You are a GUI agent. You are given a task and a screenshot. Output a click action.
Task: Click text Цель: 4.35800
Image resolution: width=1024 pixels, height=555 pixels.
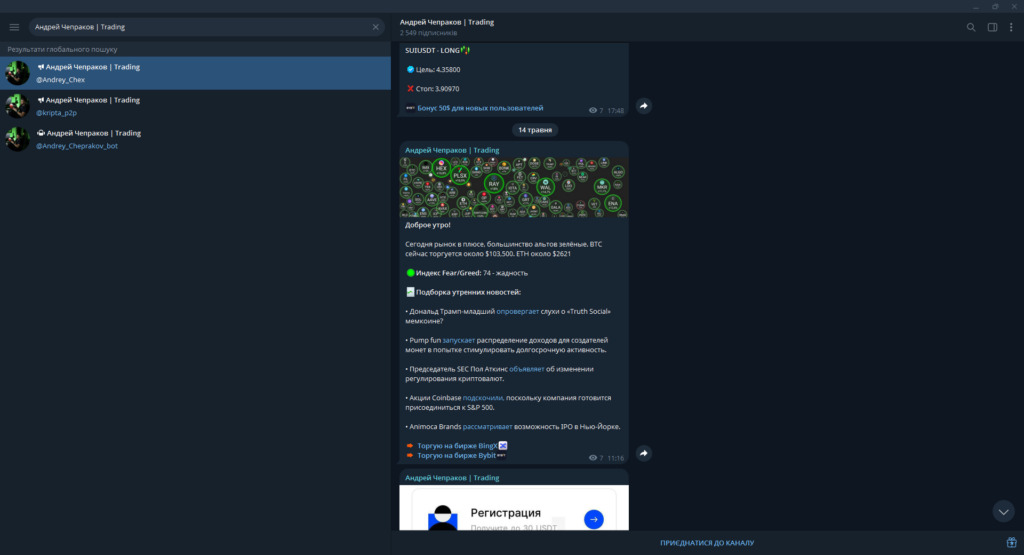438,69
